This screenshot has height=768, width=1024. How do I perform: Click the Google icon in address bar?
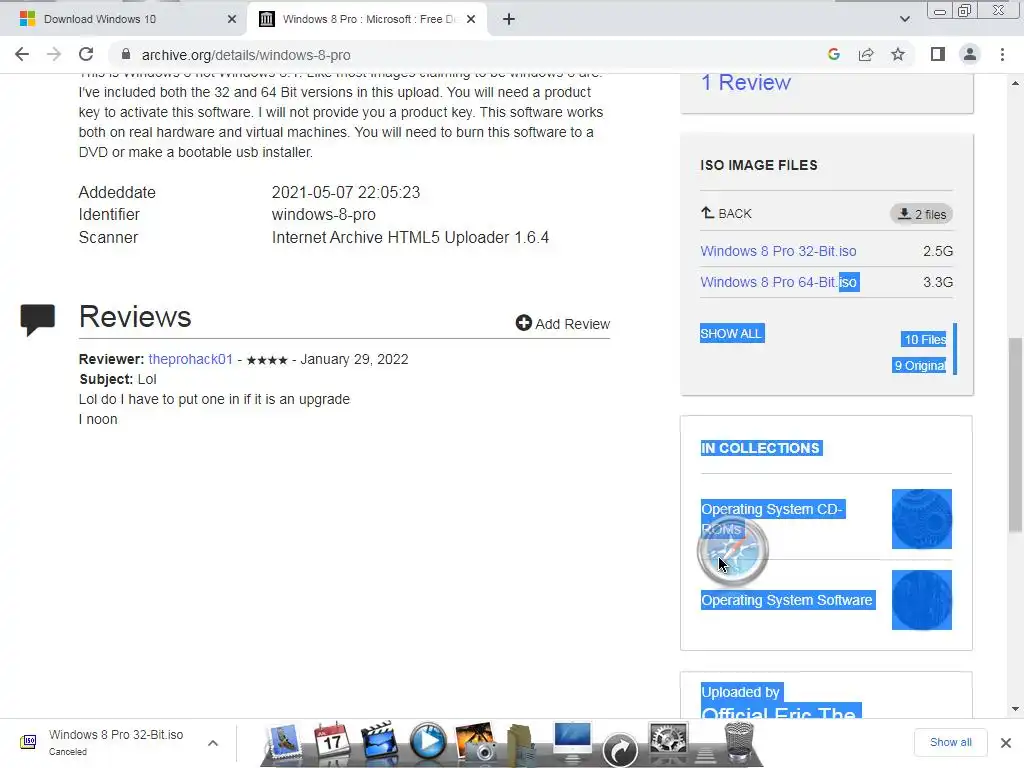click(833, 54)
